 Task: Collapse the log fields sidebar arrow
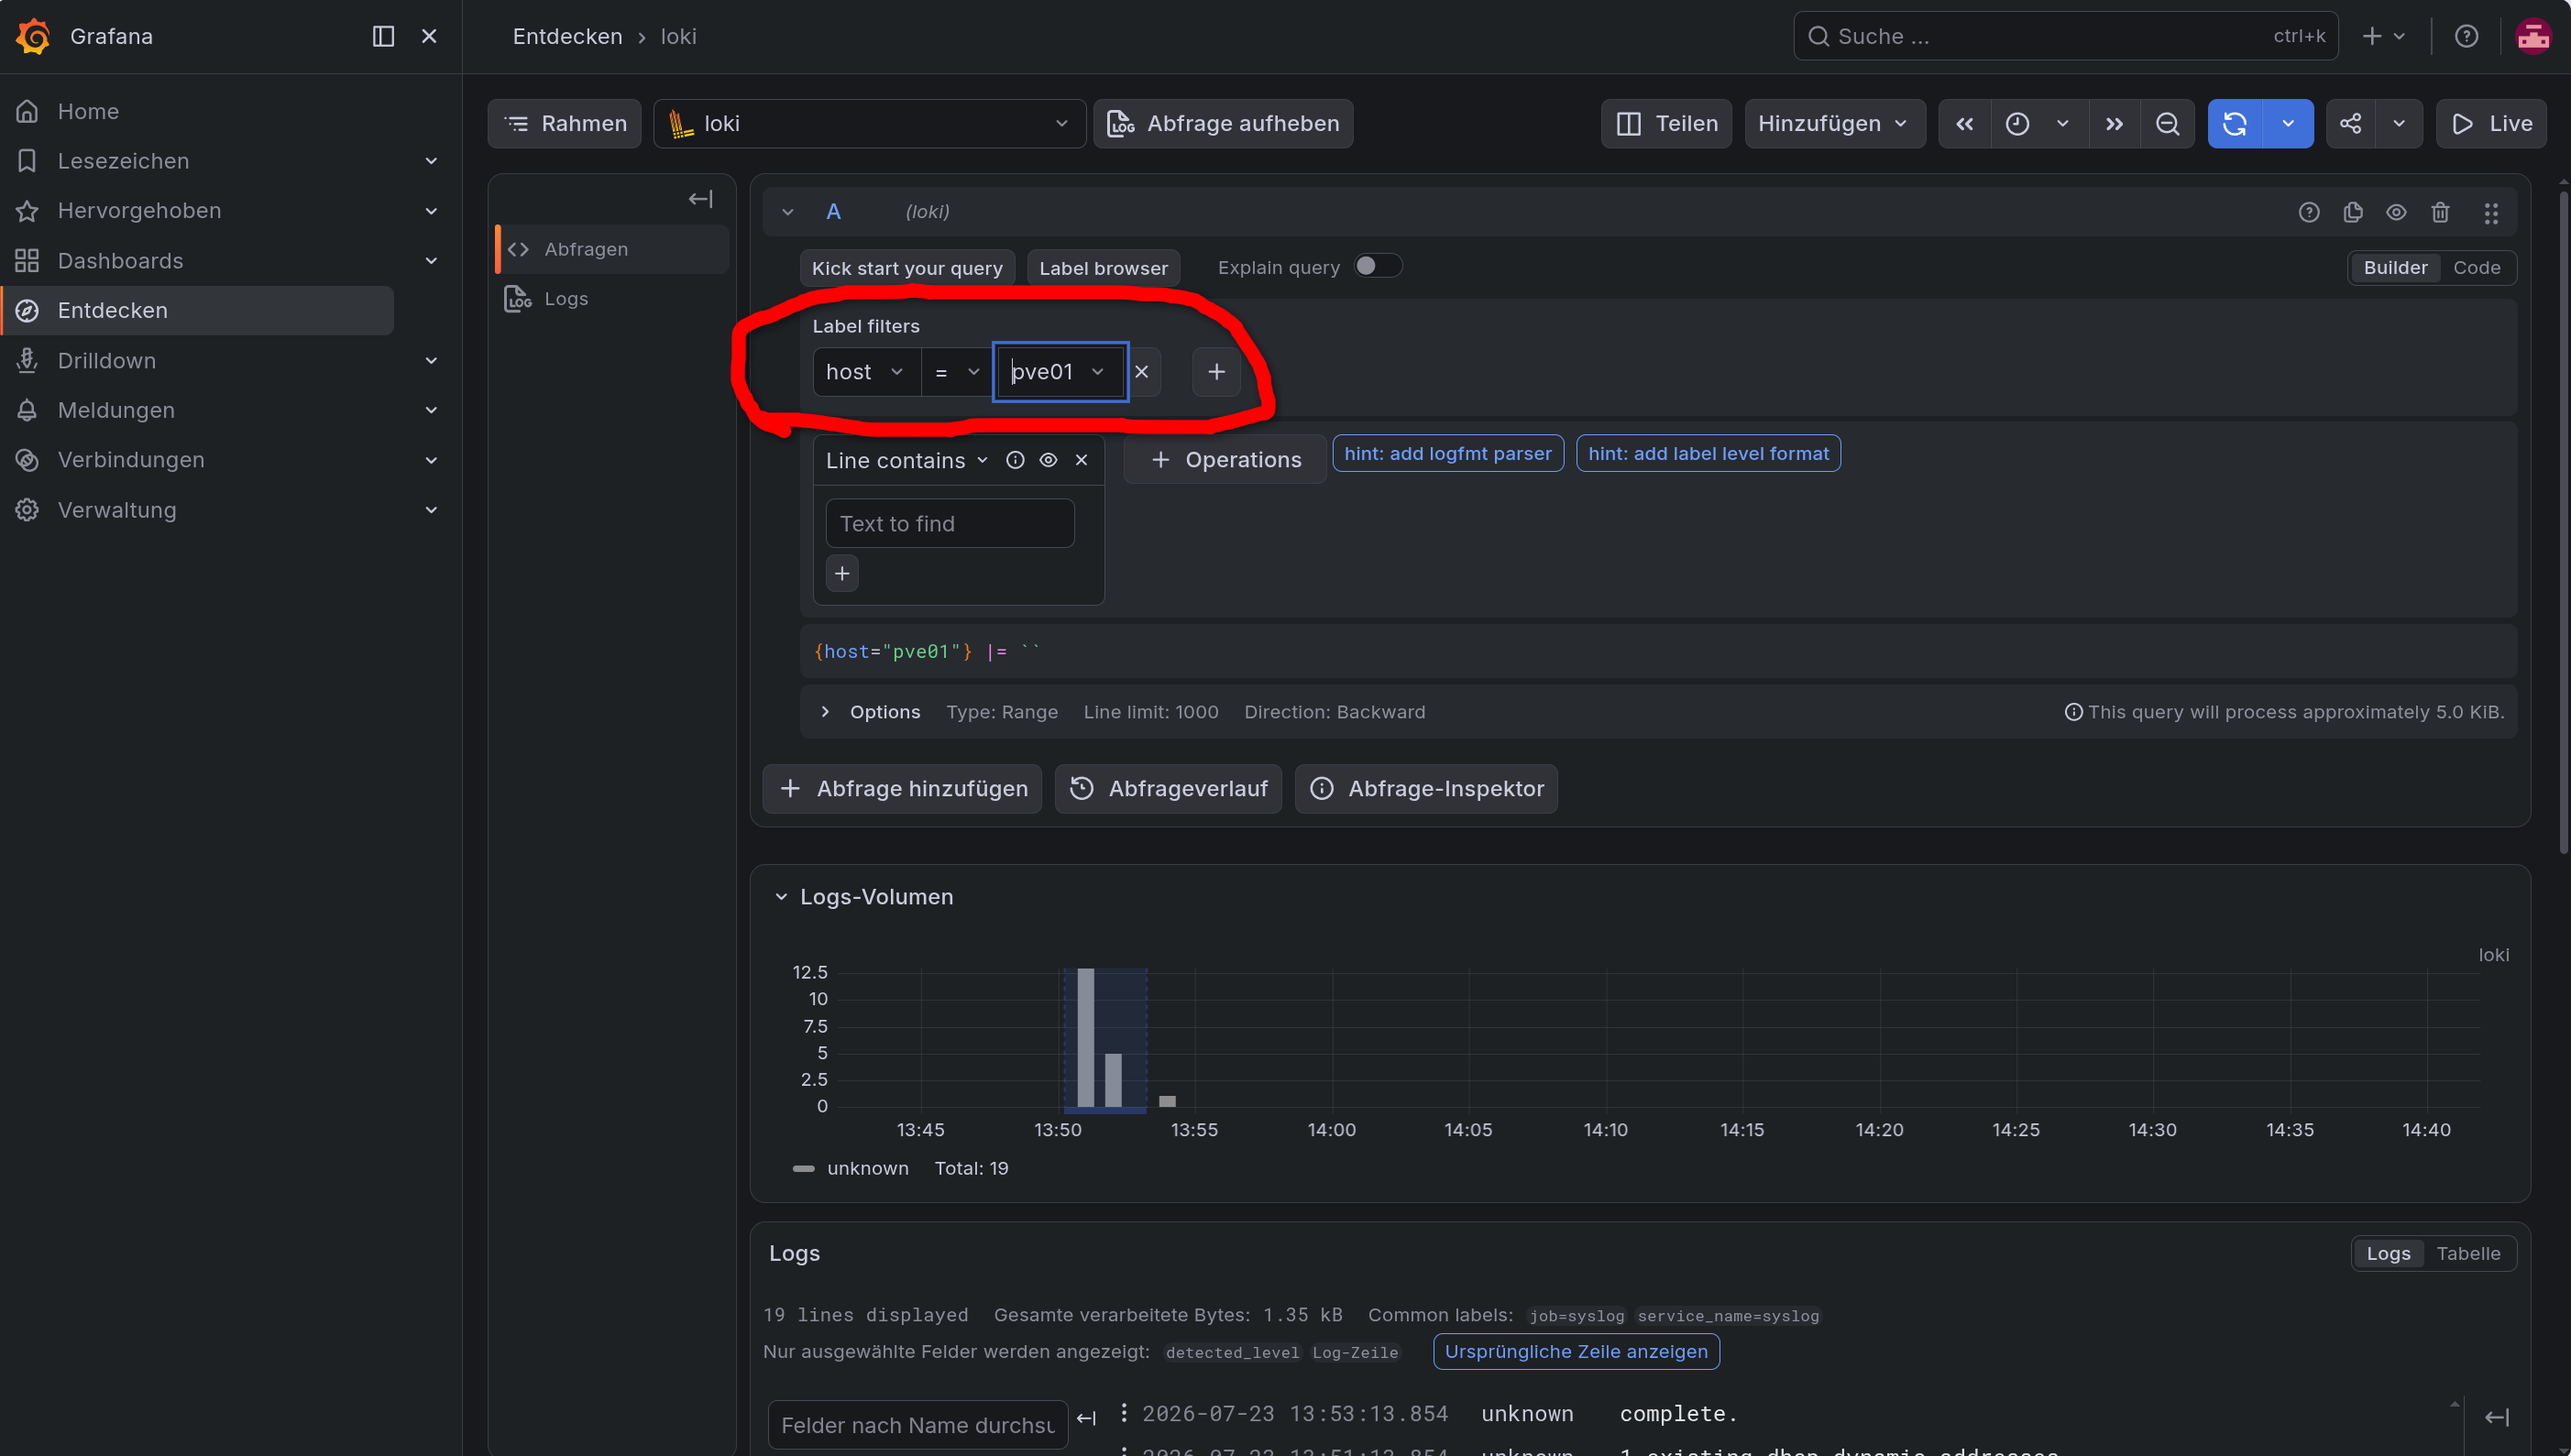tap(1086, 1418)
